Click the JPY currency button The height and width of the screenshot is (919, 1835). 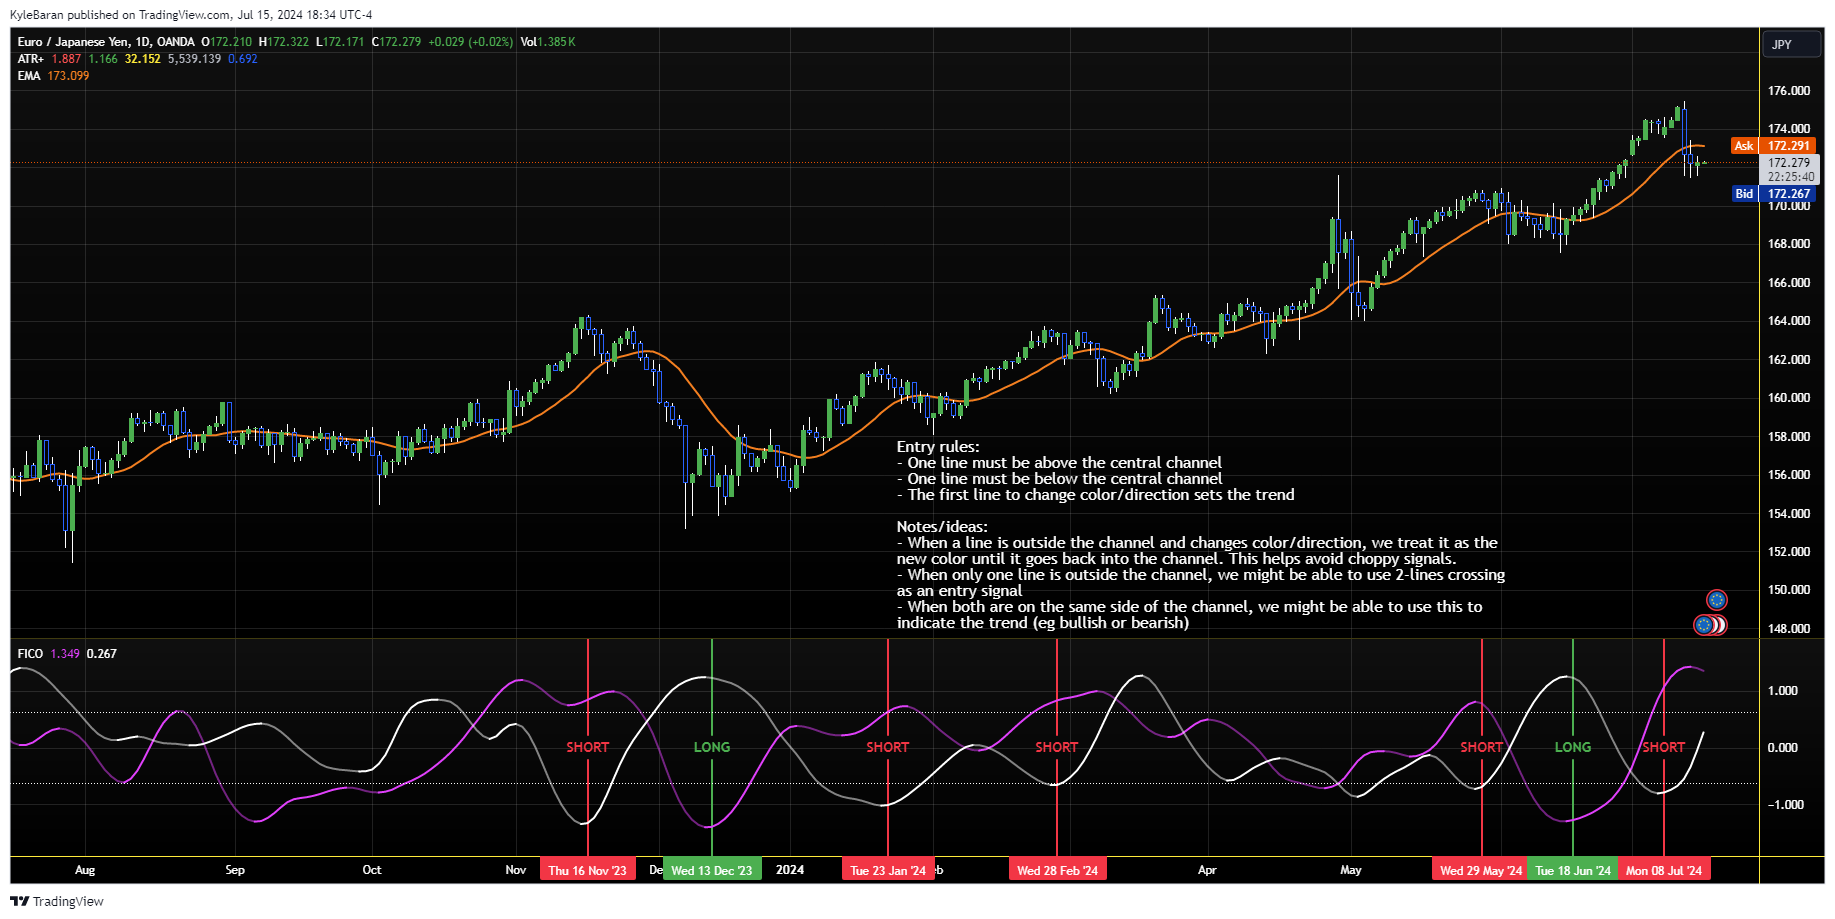click(x=1790, y=44)
